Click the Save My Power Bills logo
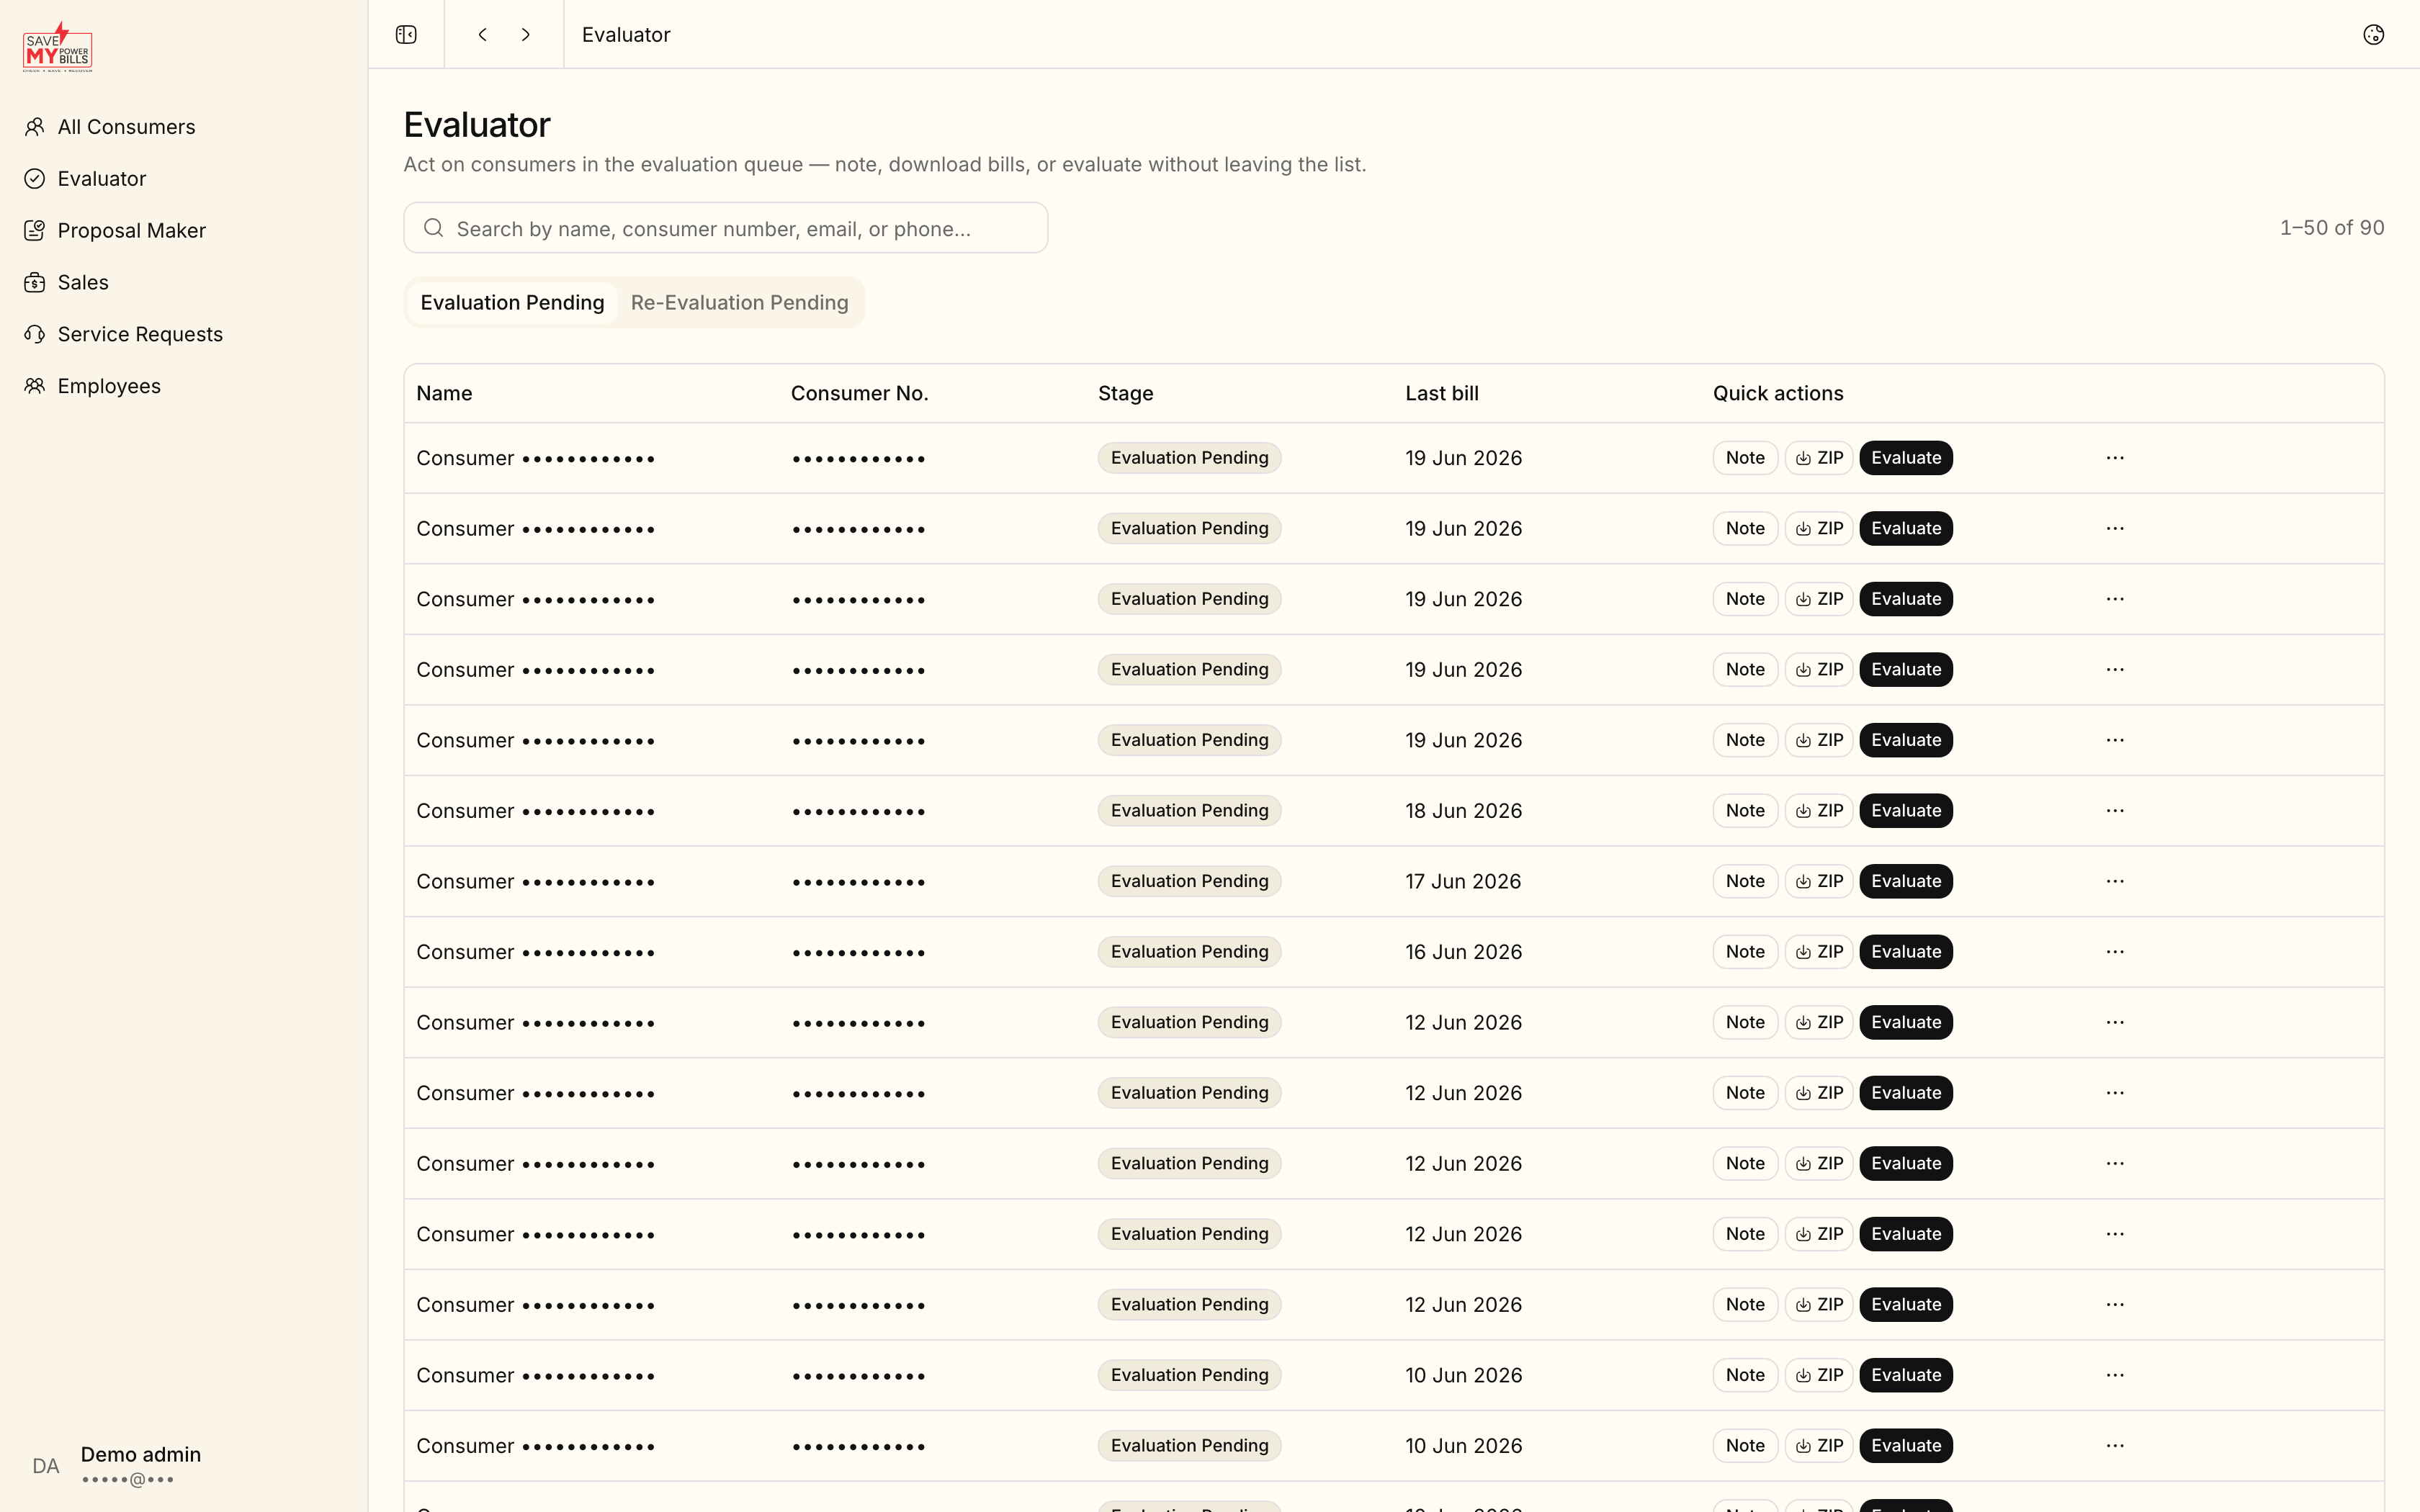Image resolution: width=2420 pixels, height=1512 pixels. [x=58, y=47]
